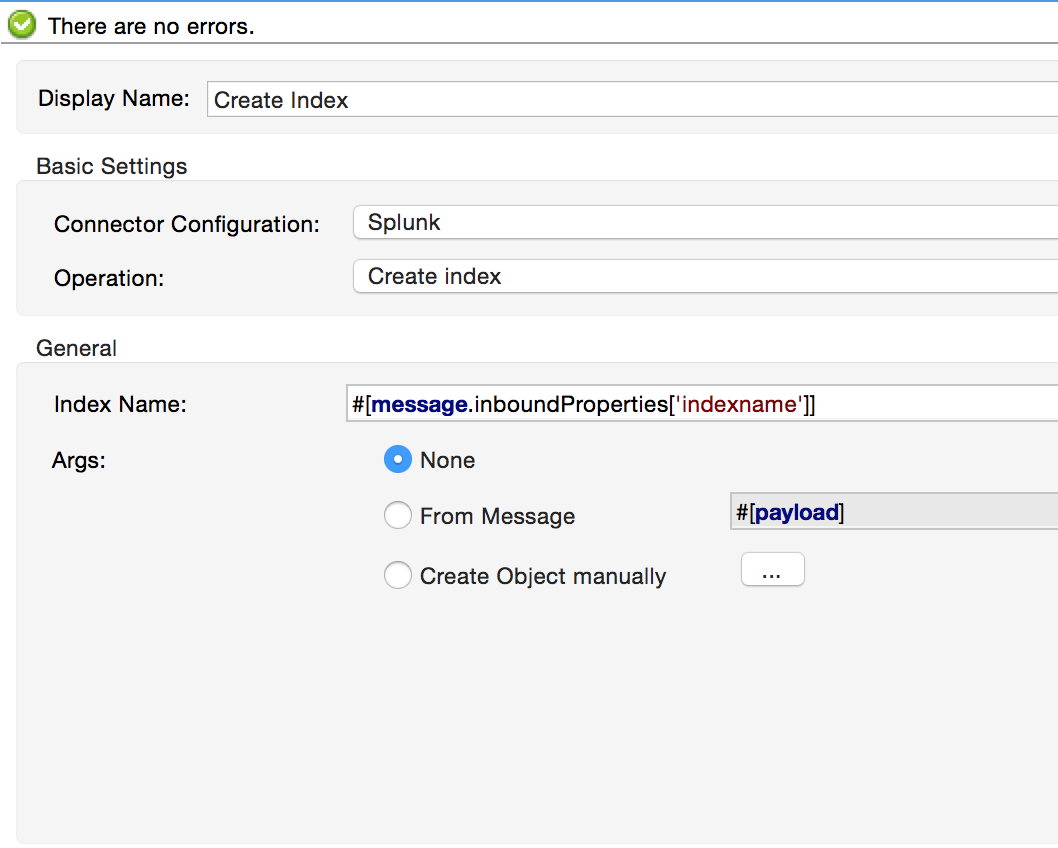Choose Create Object manually for Args

(398, 576)
